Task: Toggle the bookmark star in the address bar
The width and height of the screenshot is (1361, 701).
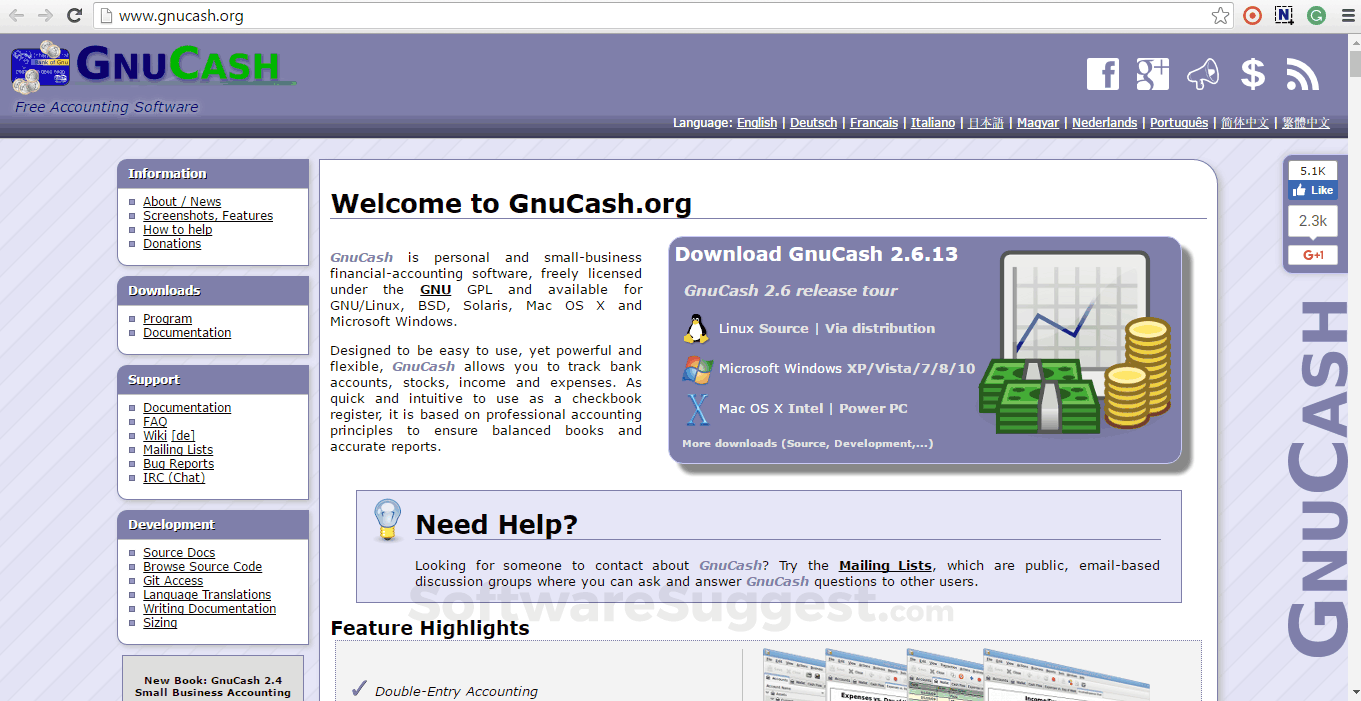Action: [x=1220, y=16]
